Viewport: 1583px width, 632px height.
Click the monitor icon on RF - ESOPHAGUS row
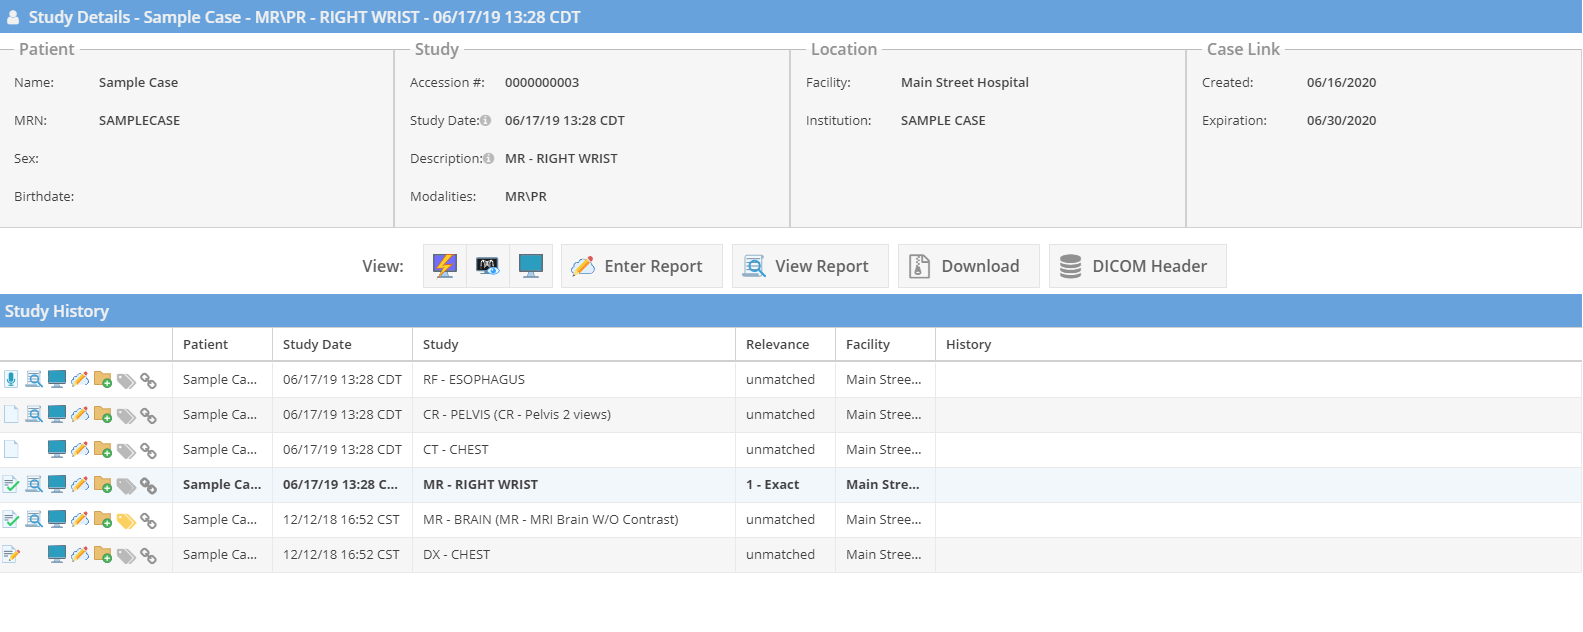57,380
